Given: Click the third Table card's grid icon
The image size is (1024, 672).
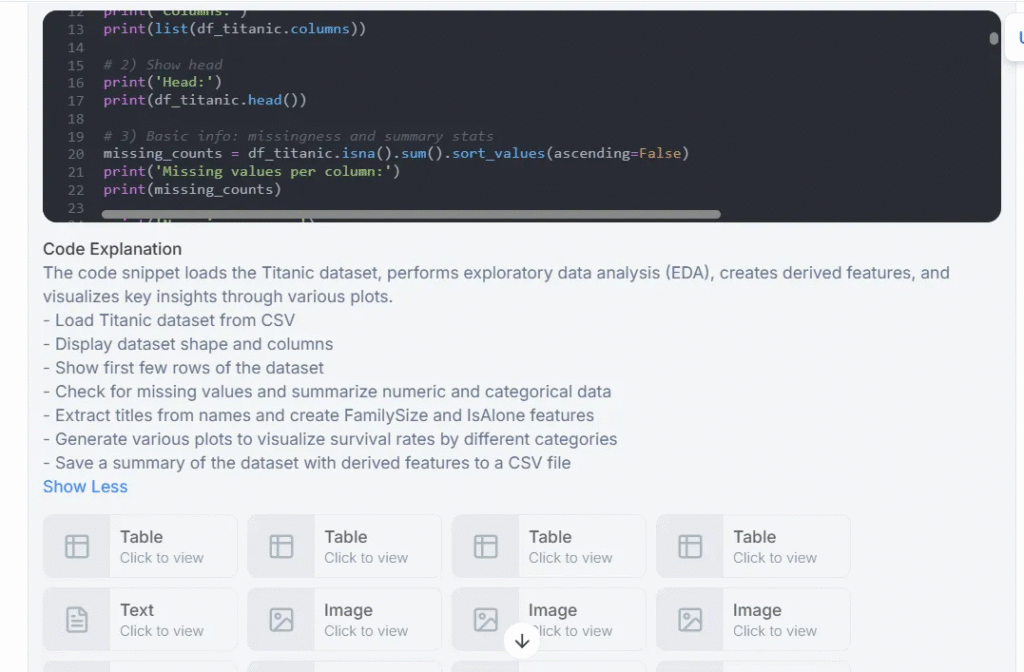Looking at the screenshot, I should pos(486,547).
